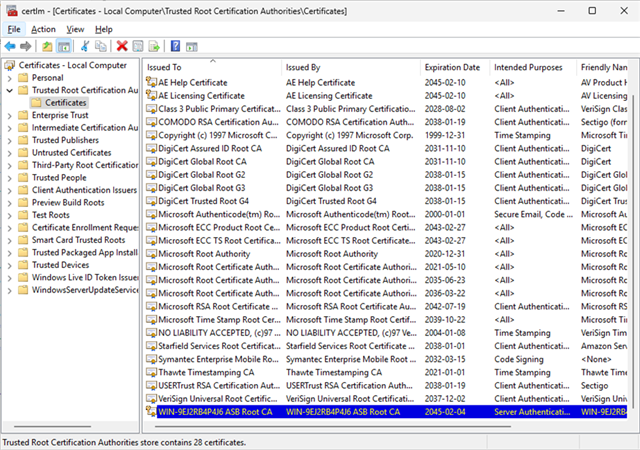Click the Certificates - Local Computer root icon
Viewport: 640px width, 450px height.
tap(10, 65)
